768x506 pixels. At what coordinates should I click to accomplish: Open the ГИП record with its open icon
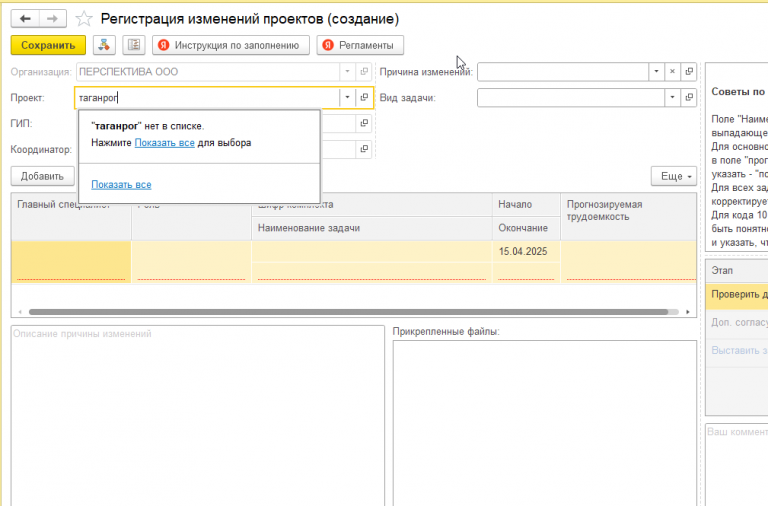(x=364, y=123)
